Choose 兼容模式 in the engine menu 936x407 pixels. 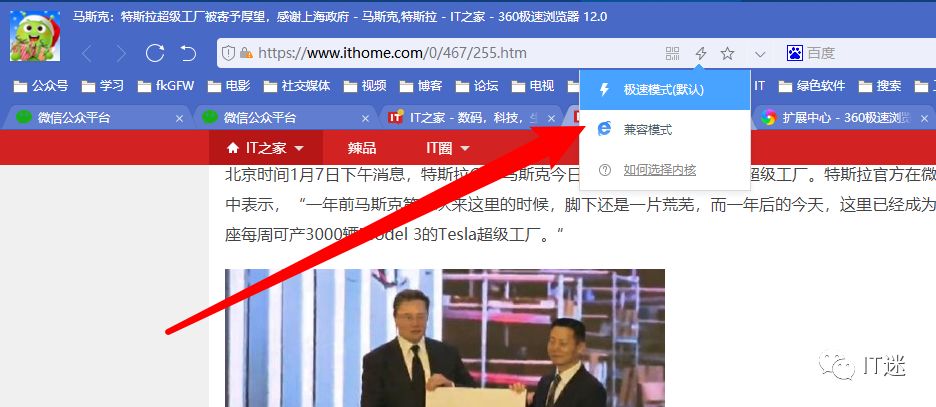point(665,130)
